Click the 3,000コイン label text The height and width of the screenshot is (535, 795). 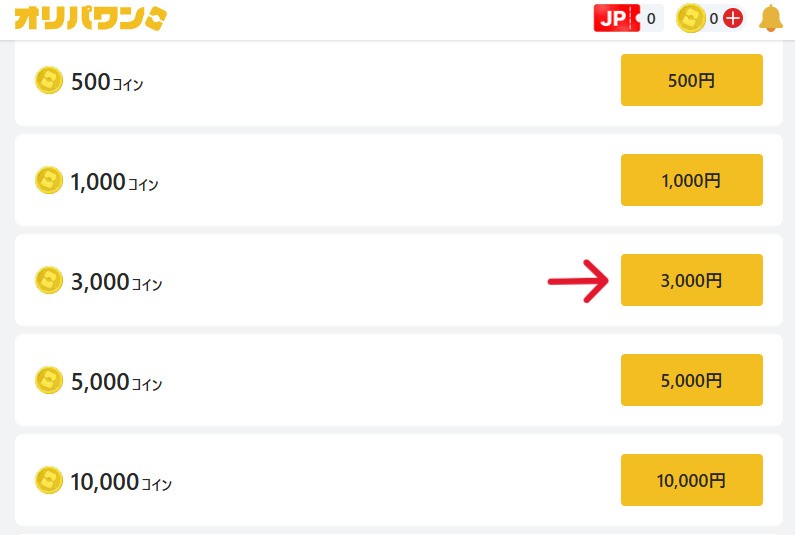[x=116, y=282]
